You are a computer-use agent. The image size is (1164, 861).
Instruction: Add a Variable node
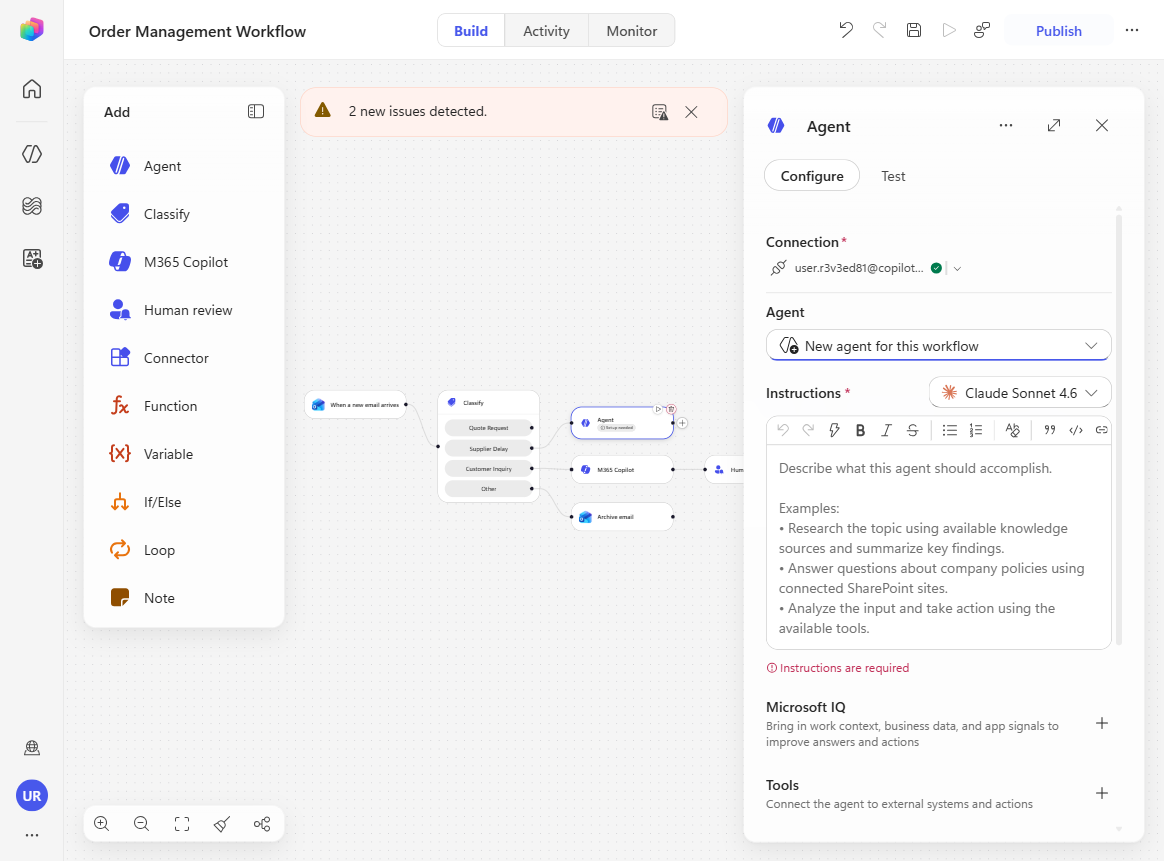183,454
